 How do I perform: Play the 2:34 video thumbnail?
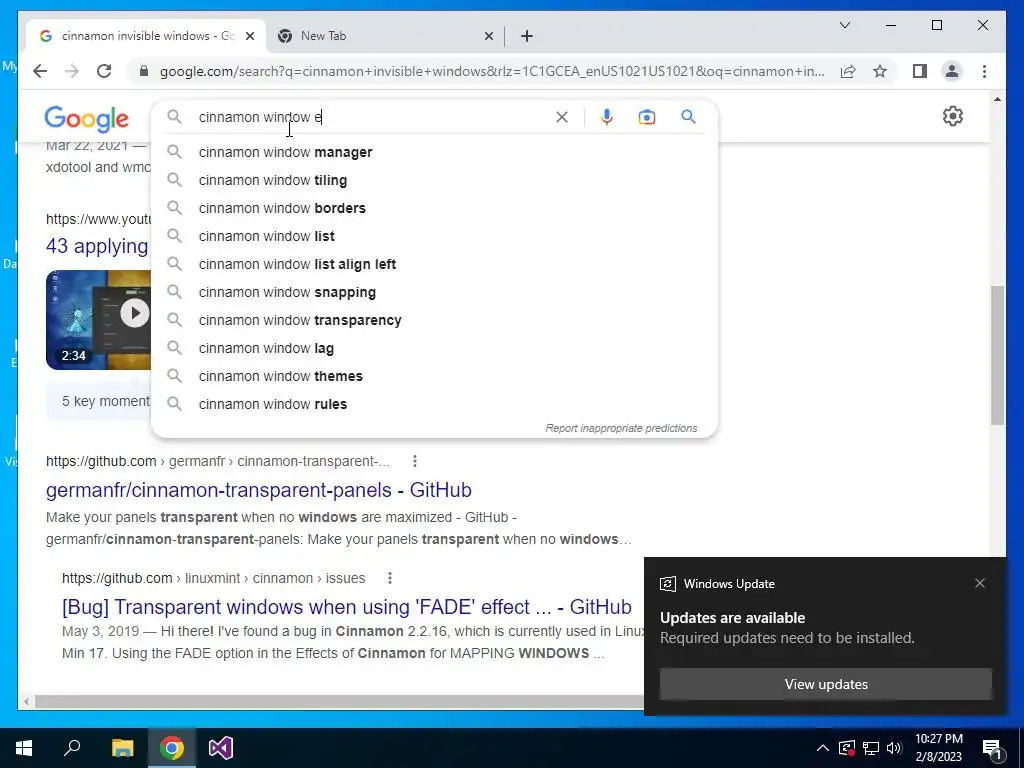(98, 320)
